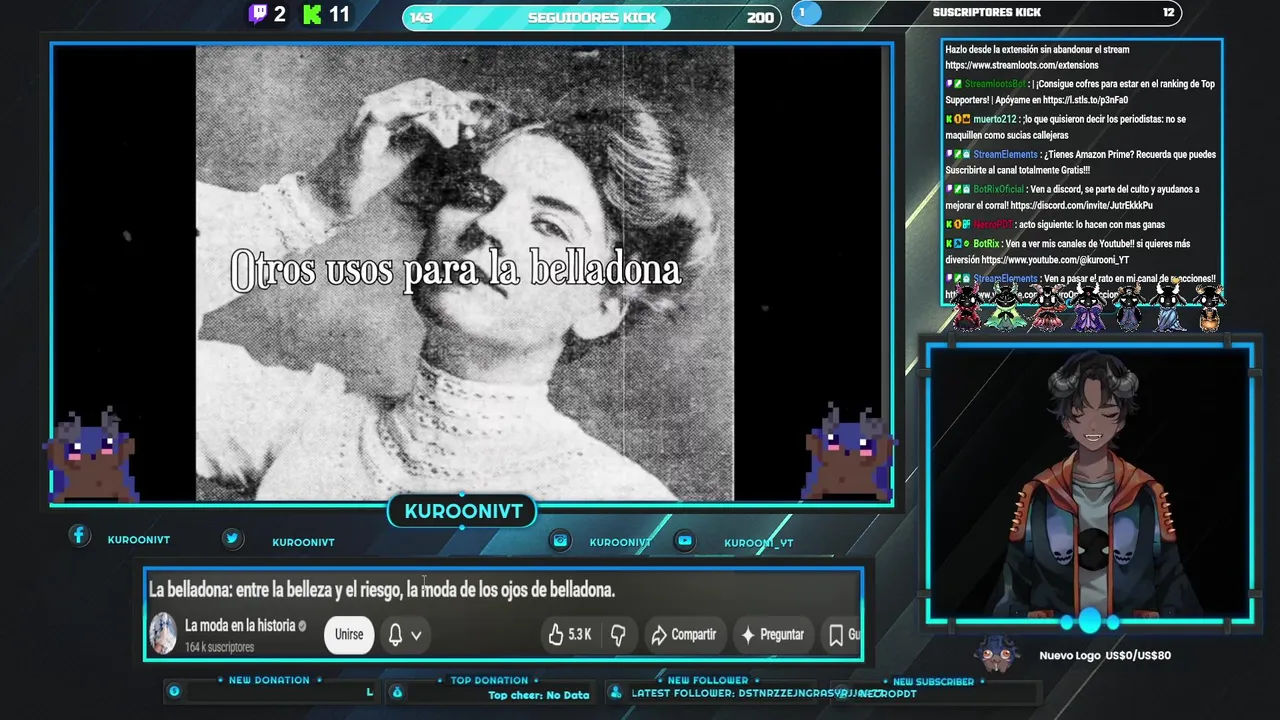Open the discord.com invite link in chat
1280x720 pixels.
(x=1081, y=205)
